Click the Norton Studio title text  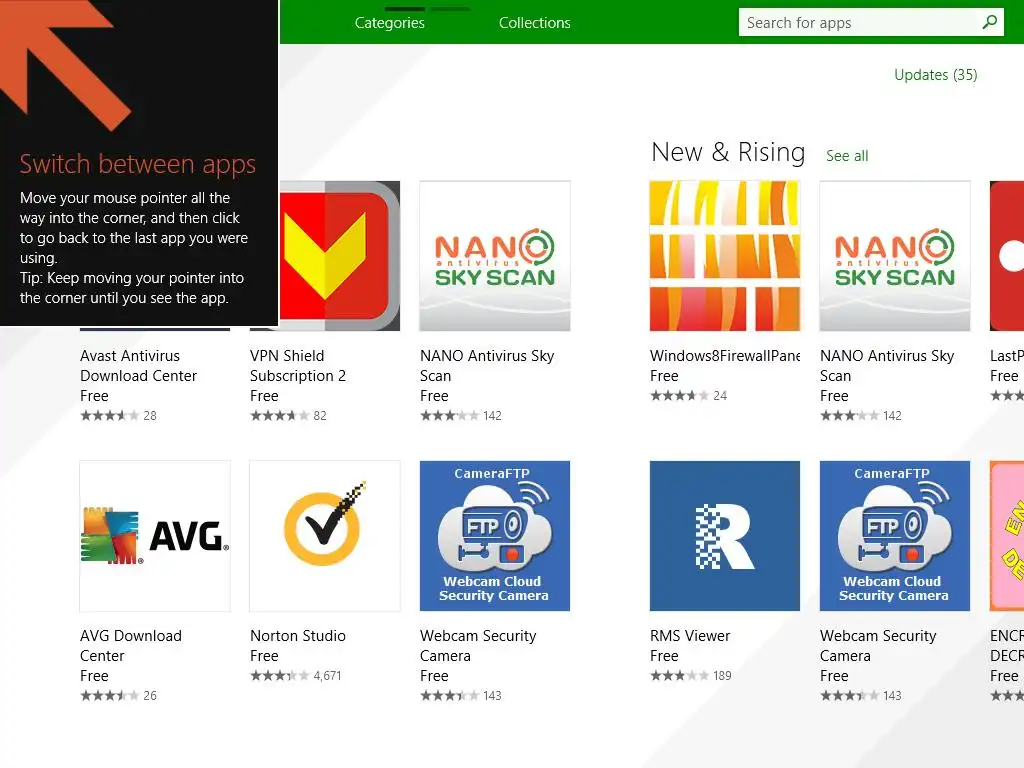(298, 636)
